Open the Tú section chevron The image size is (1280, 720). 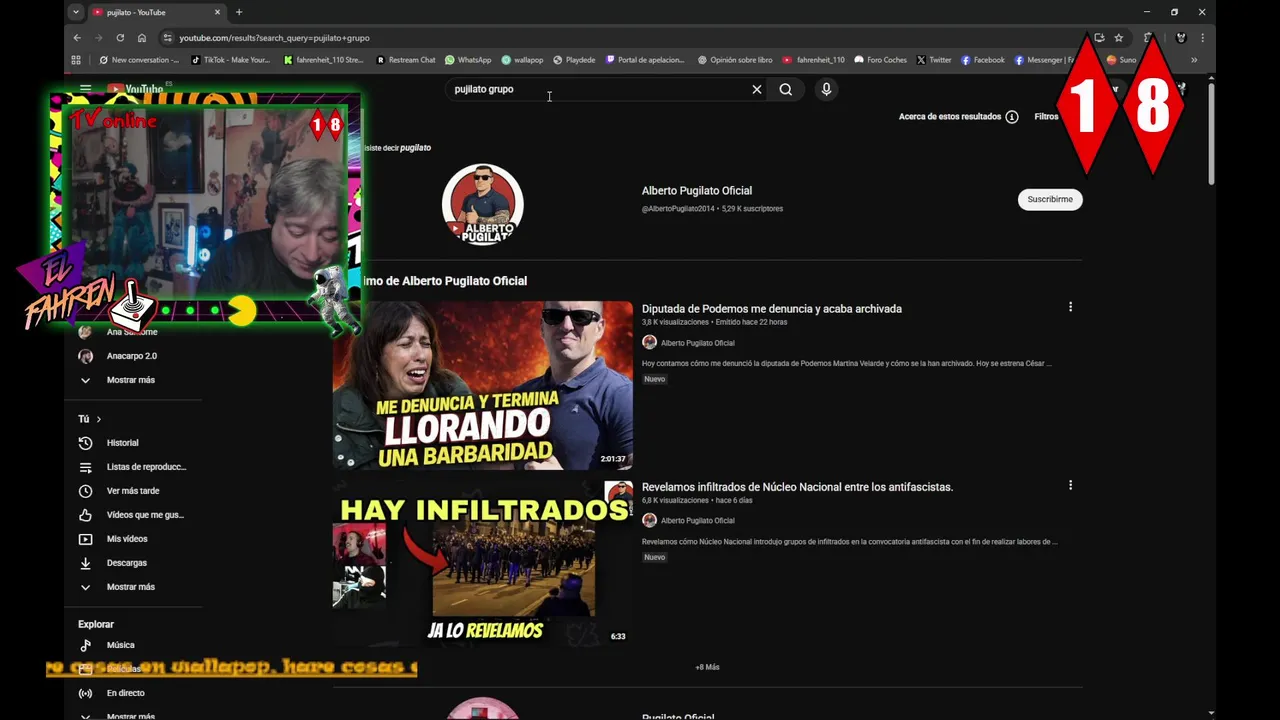click(x=99, y=419)
